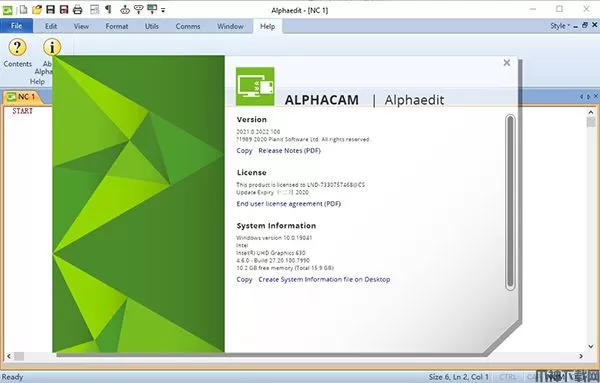This screenshot has height=383, width=600.
Task: Restore the inner document window
Action: pyautogui.click(x=585, y=25)
